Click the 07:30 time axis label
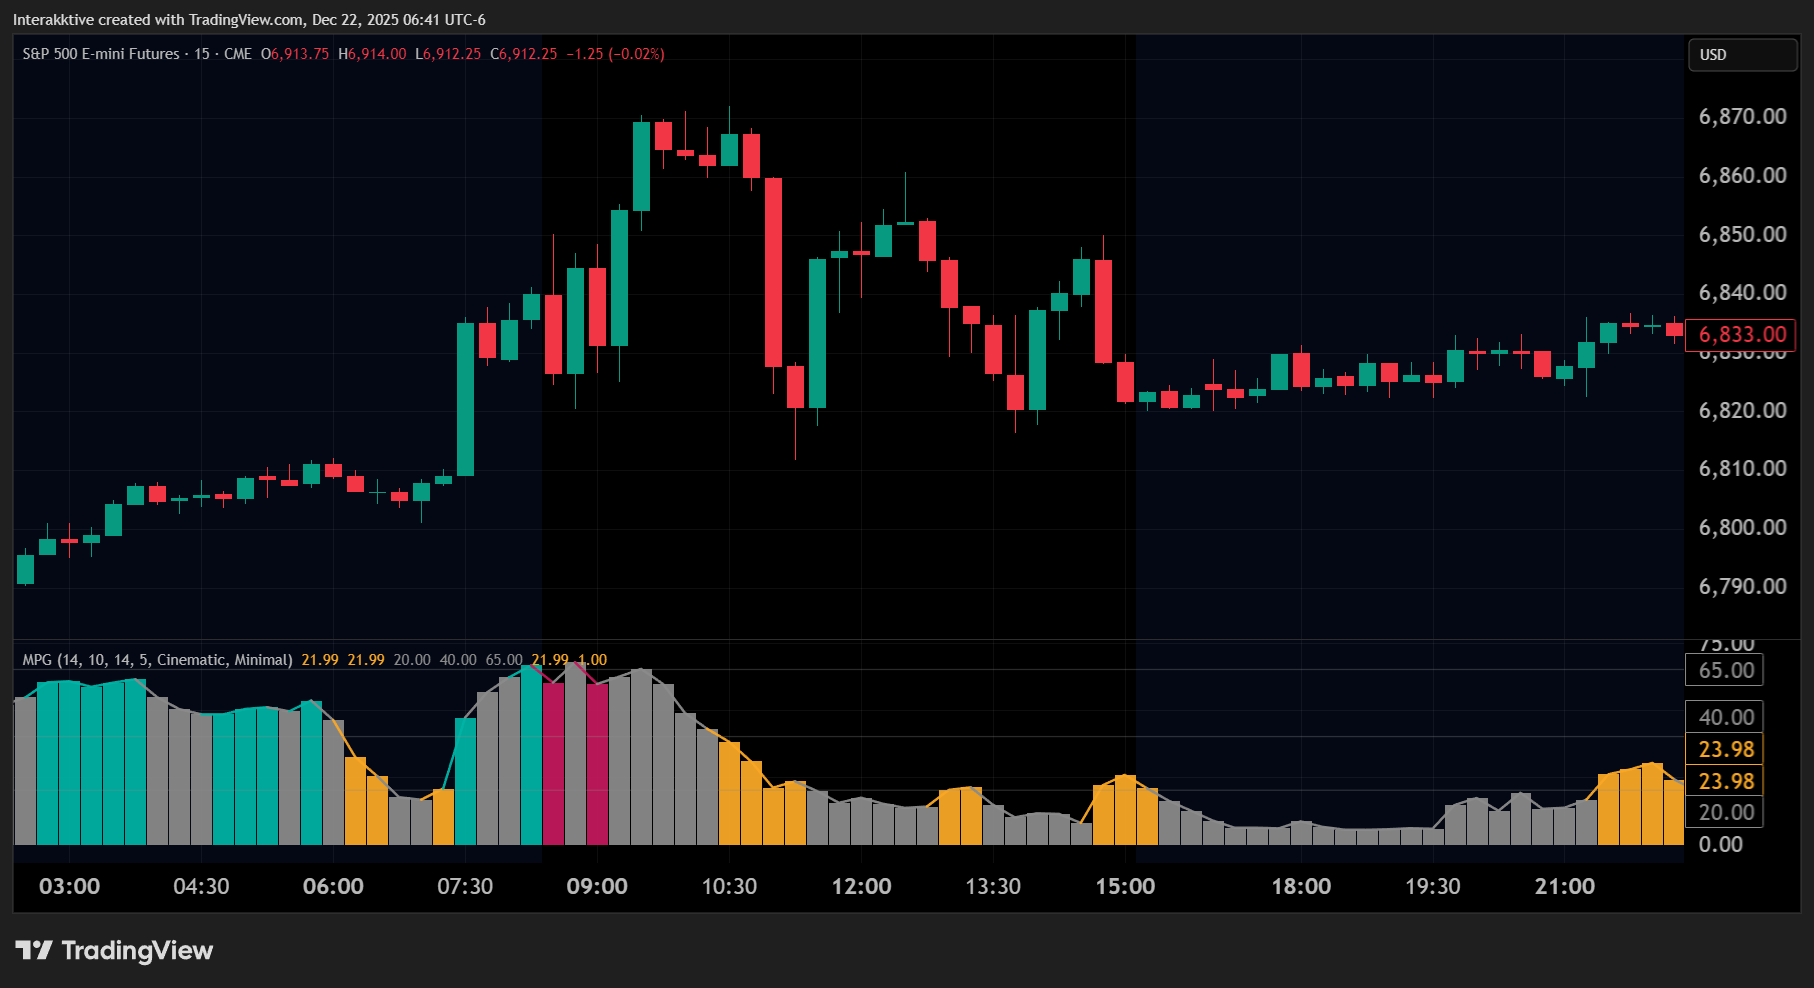The image size is (1814, 988). [x=465, y=887]
